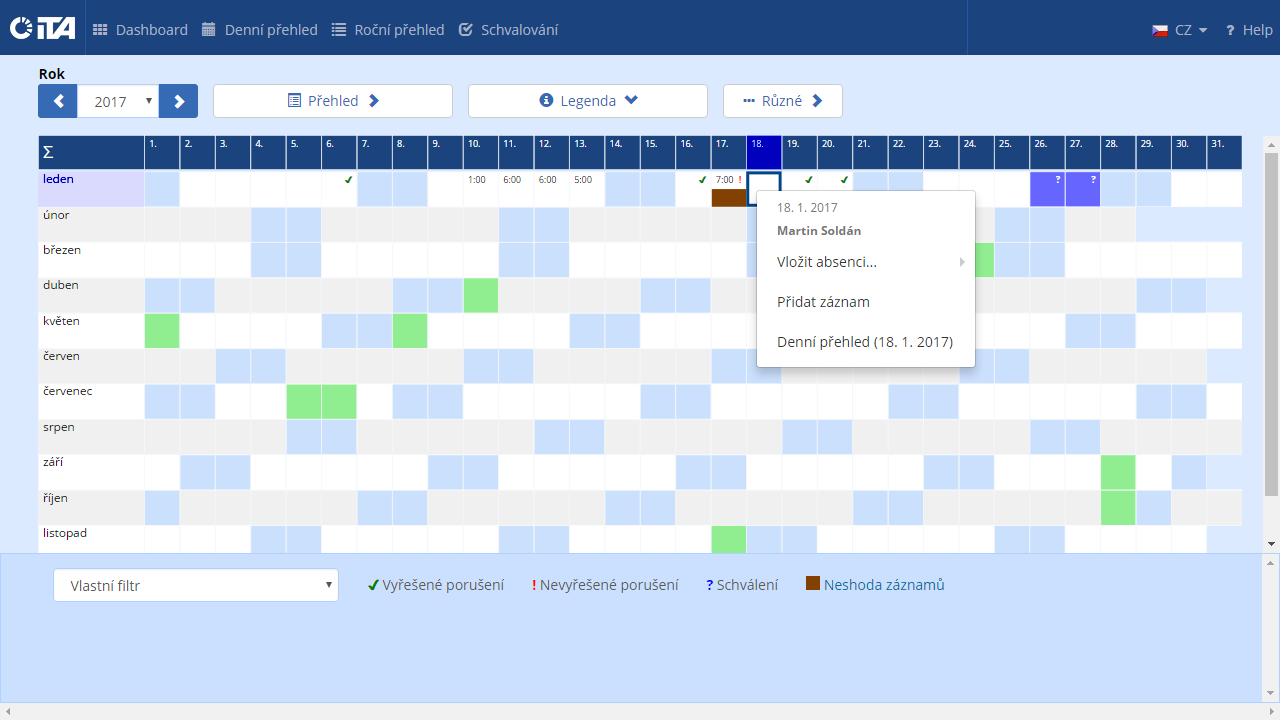Open Schvalování checkmark icon
Screen dimensions: 1280x720
point(466,30)
